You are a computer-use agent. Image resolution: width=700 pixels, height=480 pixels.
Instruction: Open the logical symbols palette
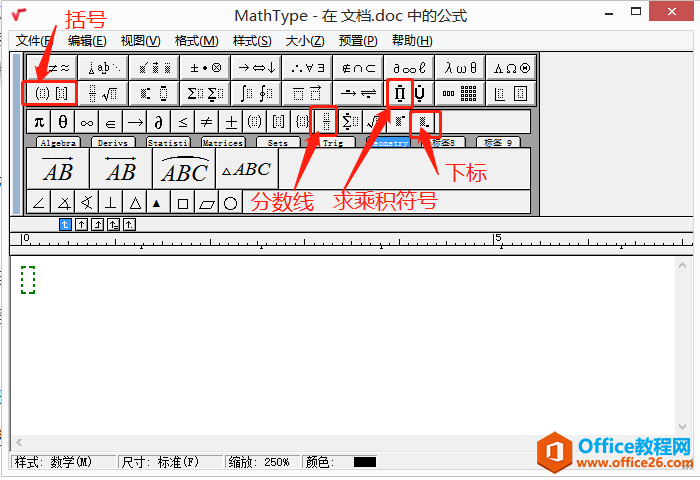pyautogui.click(x=307, y=68)
